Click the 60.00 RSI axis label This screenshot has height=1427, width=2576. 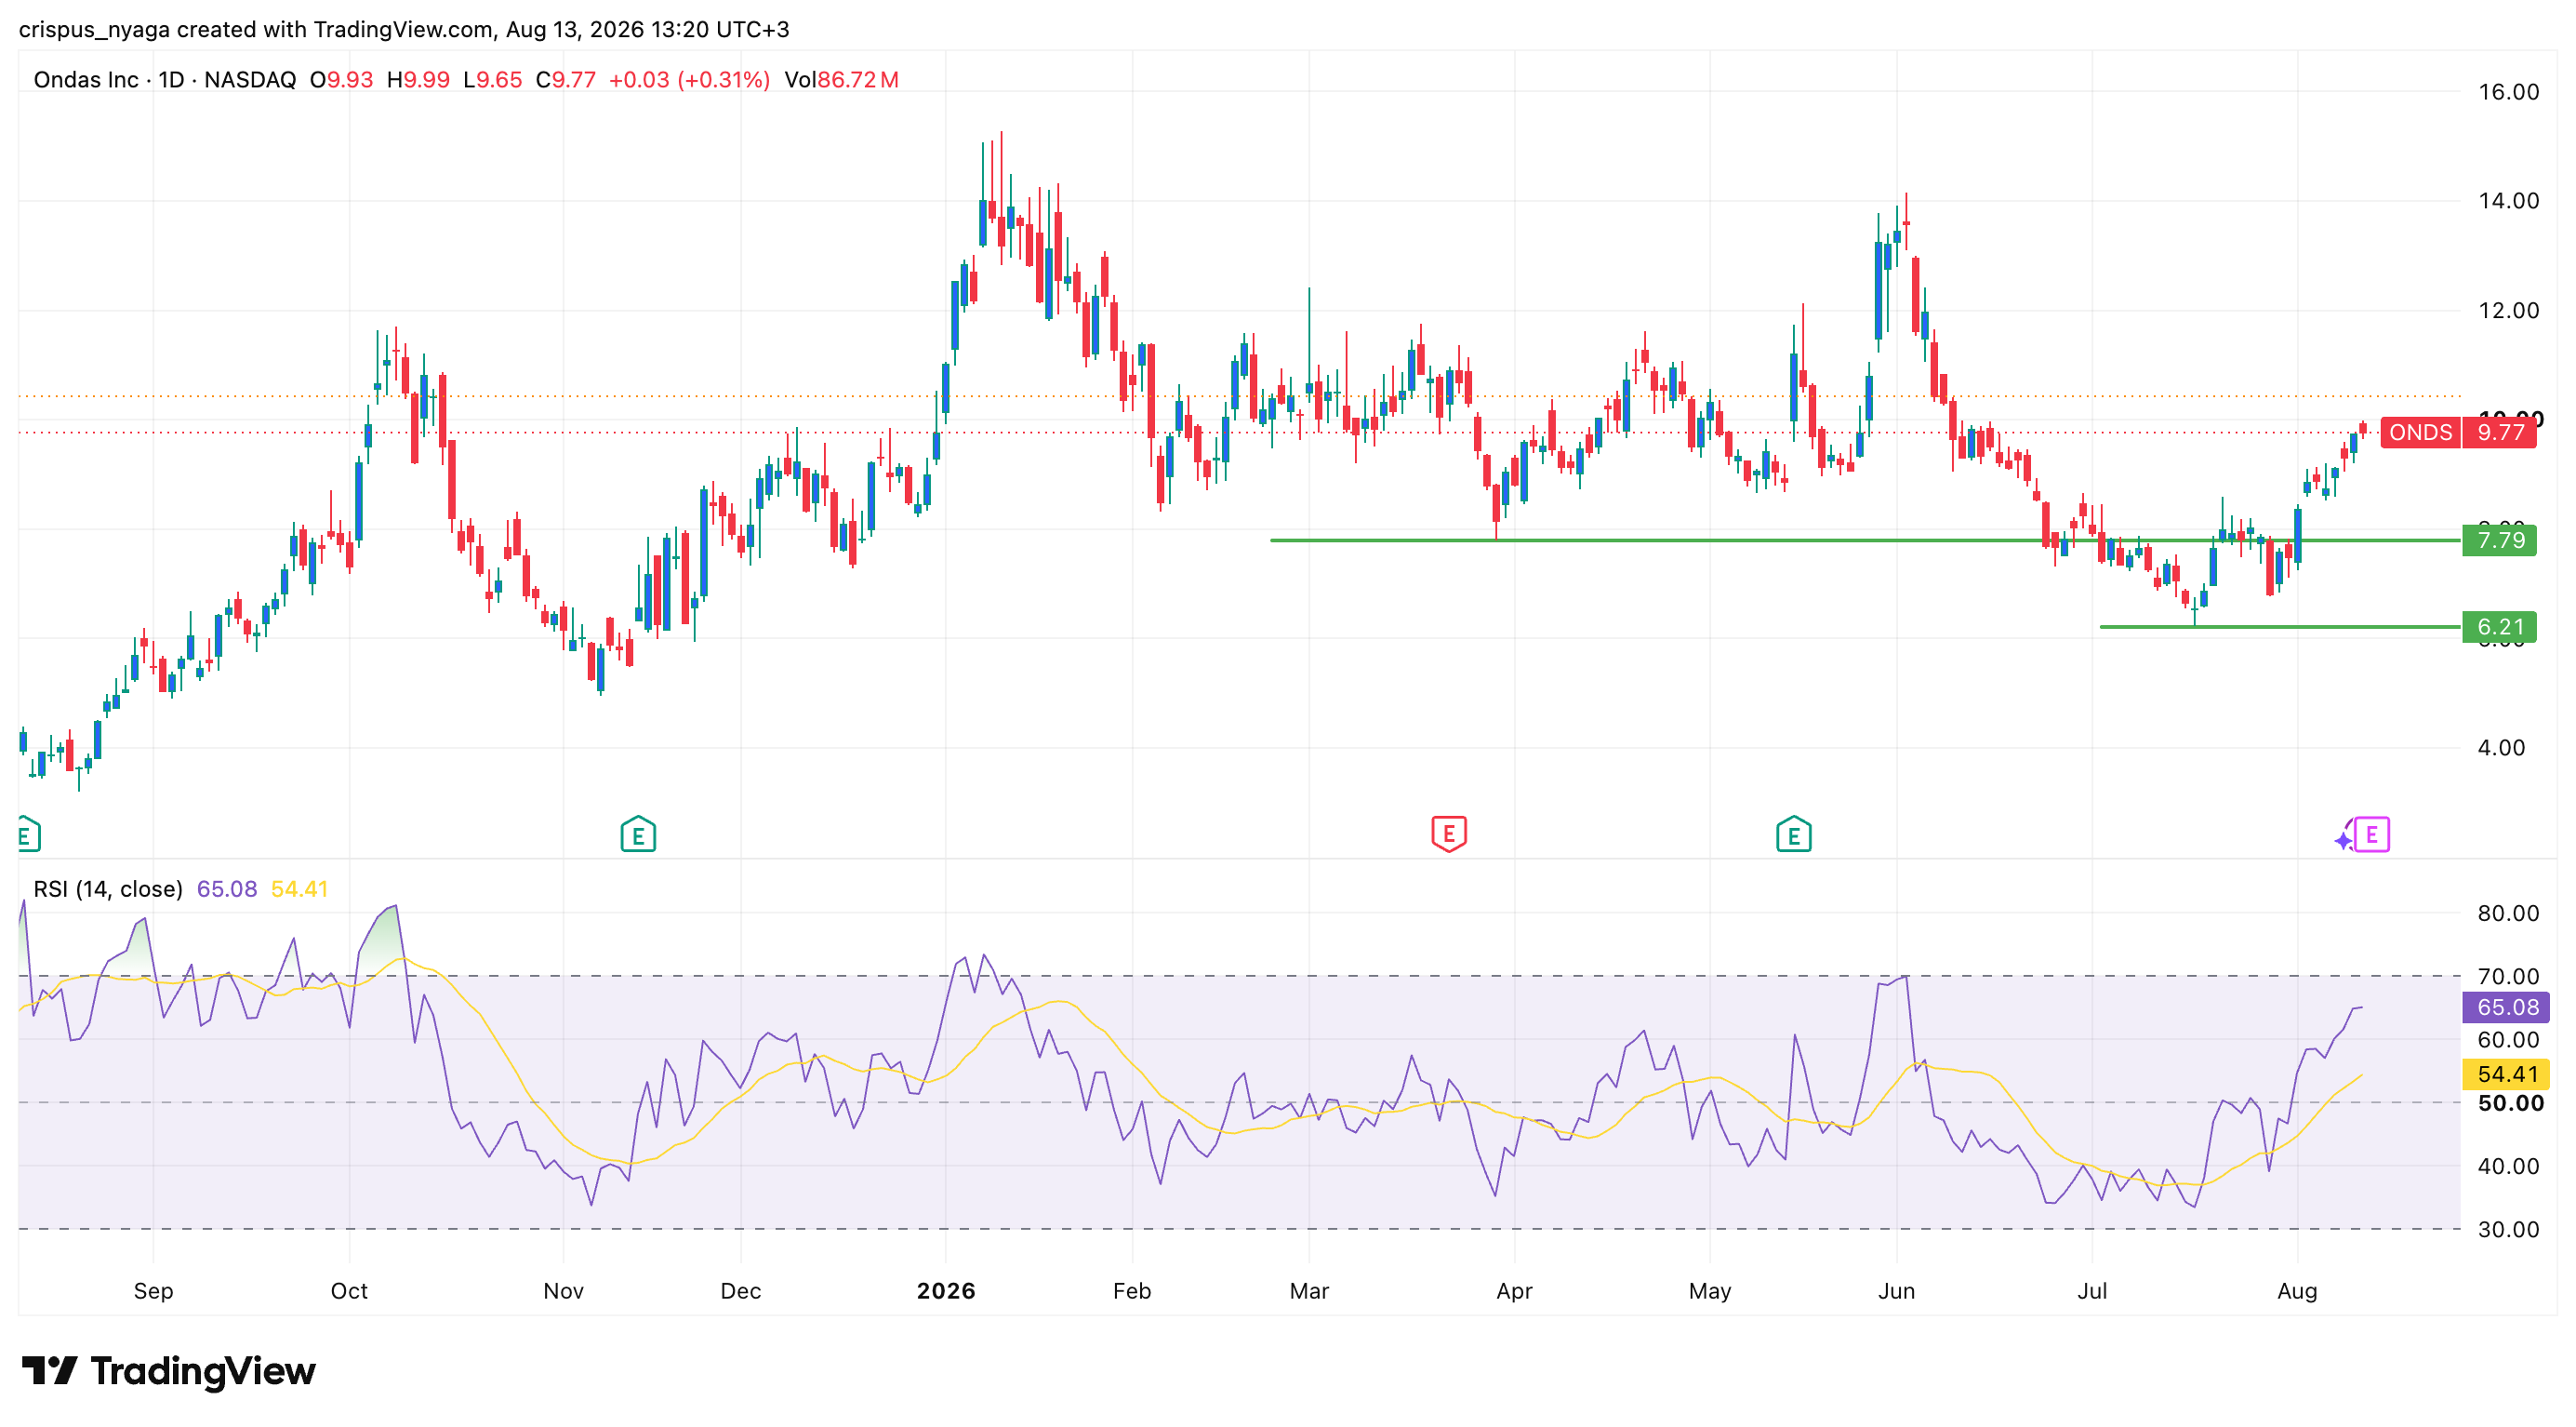[x=2508, y=1040]
